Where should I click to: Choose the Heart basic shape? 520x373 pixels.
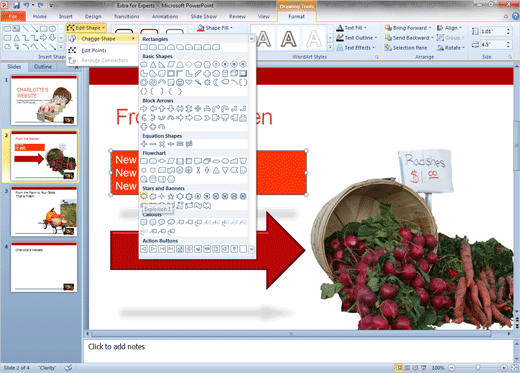[x=189, y=82]
